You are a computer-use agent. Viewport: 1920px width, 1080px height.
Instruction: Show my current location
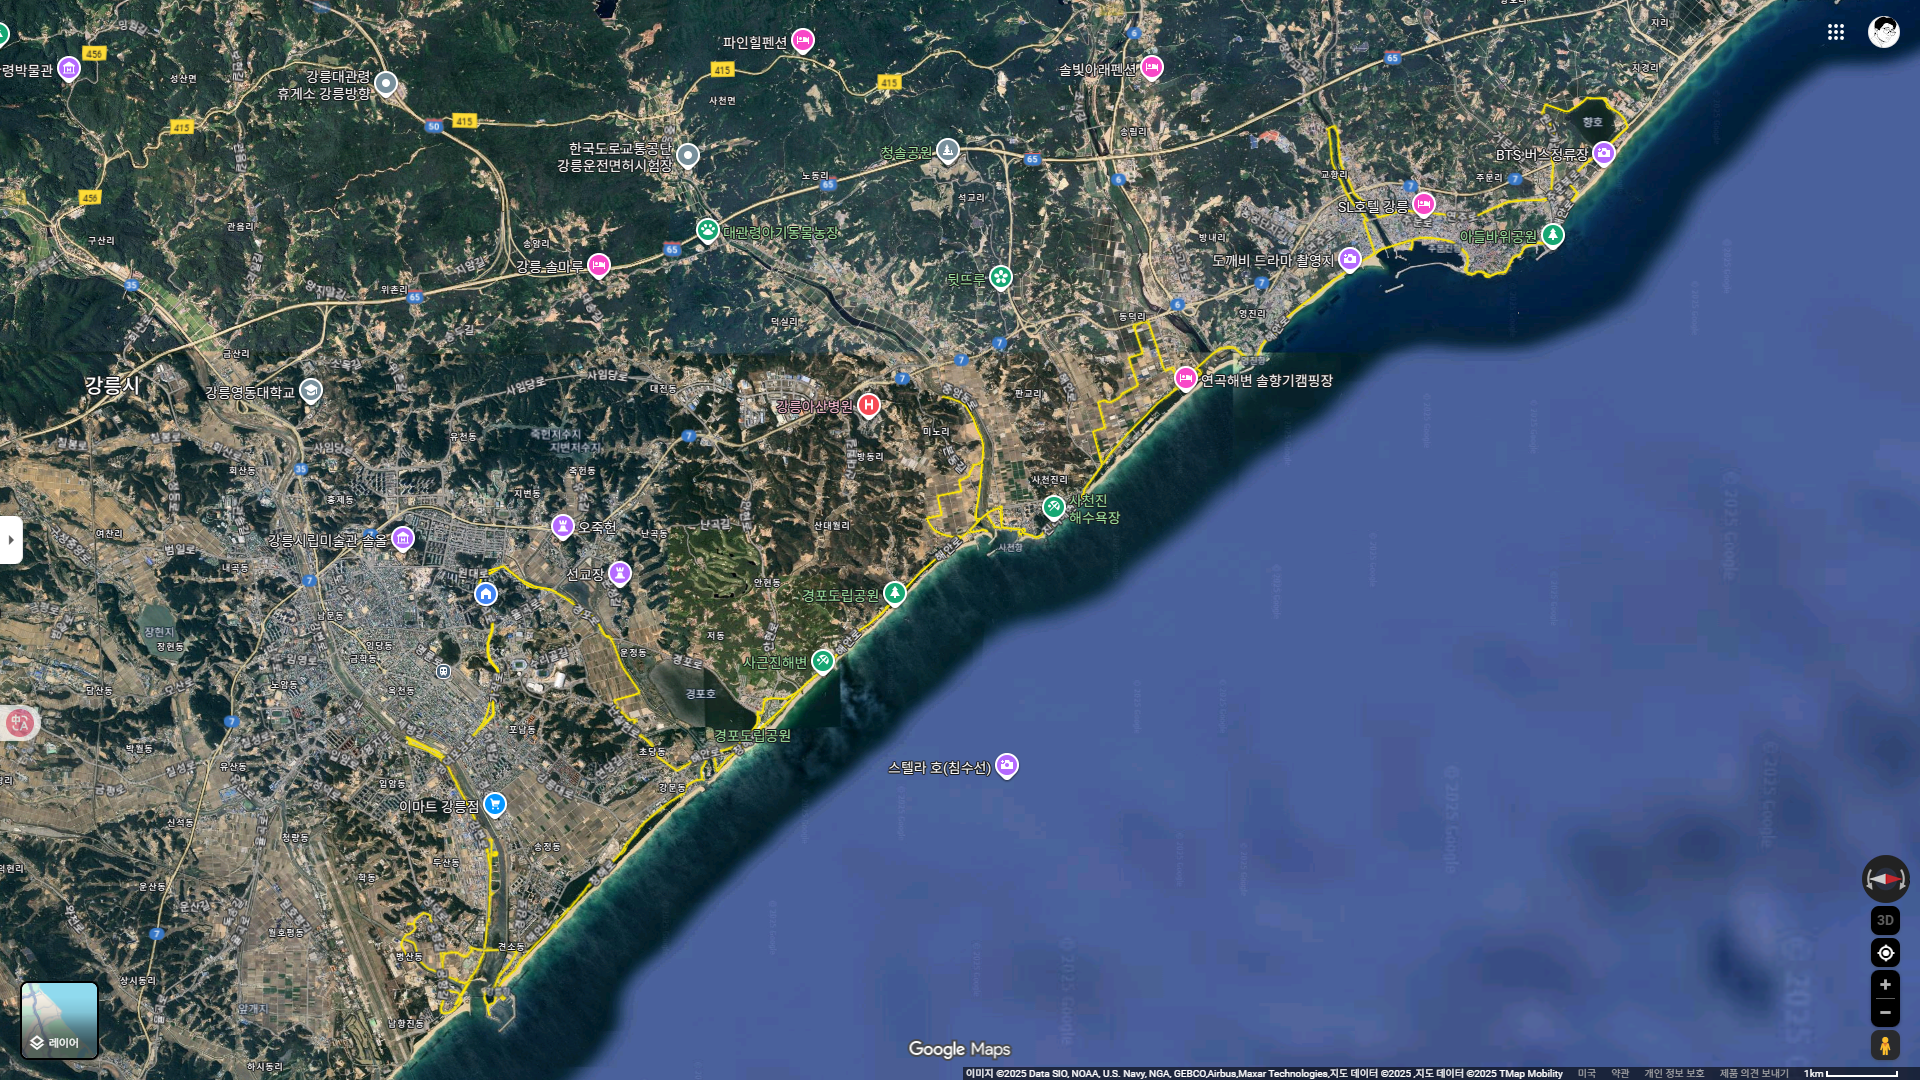click(x=1885, y=953)
